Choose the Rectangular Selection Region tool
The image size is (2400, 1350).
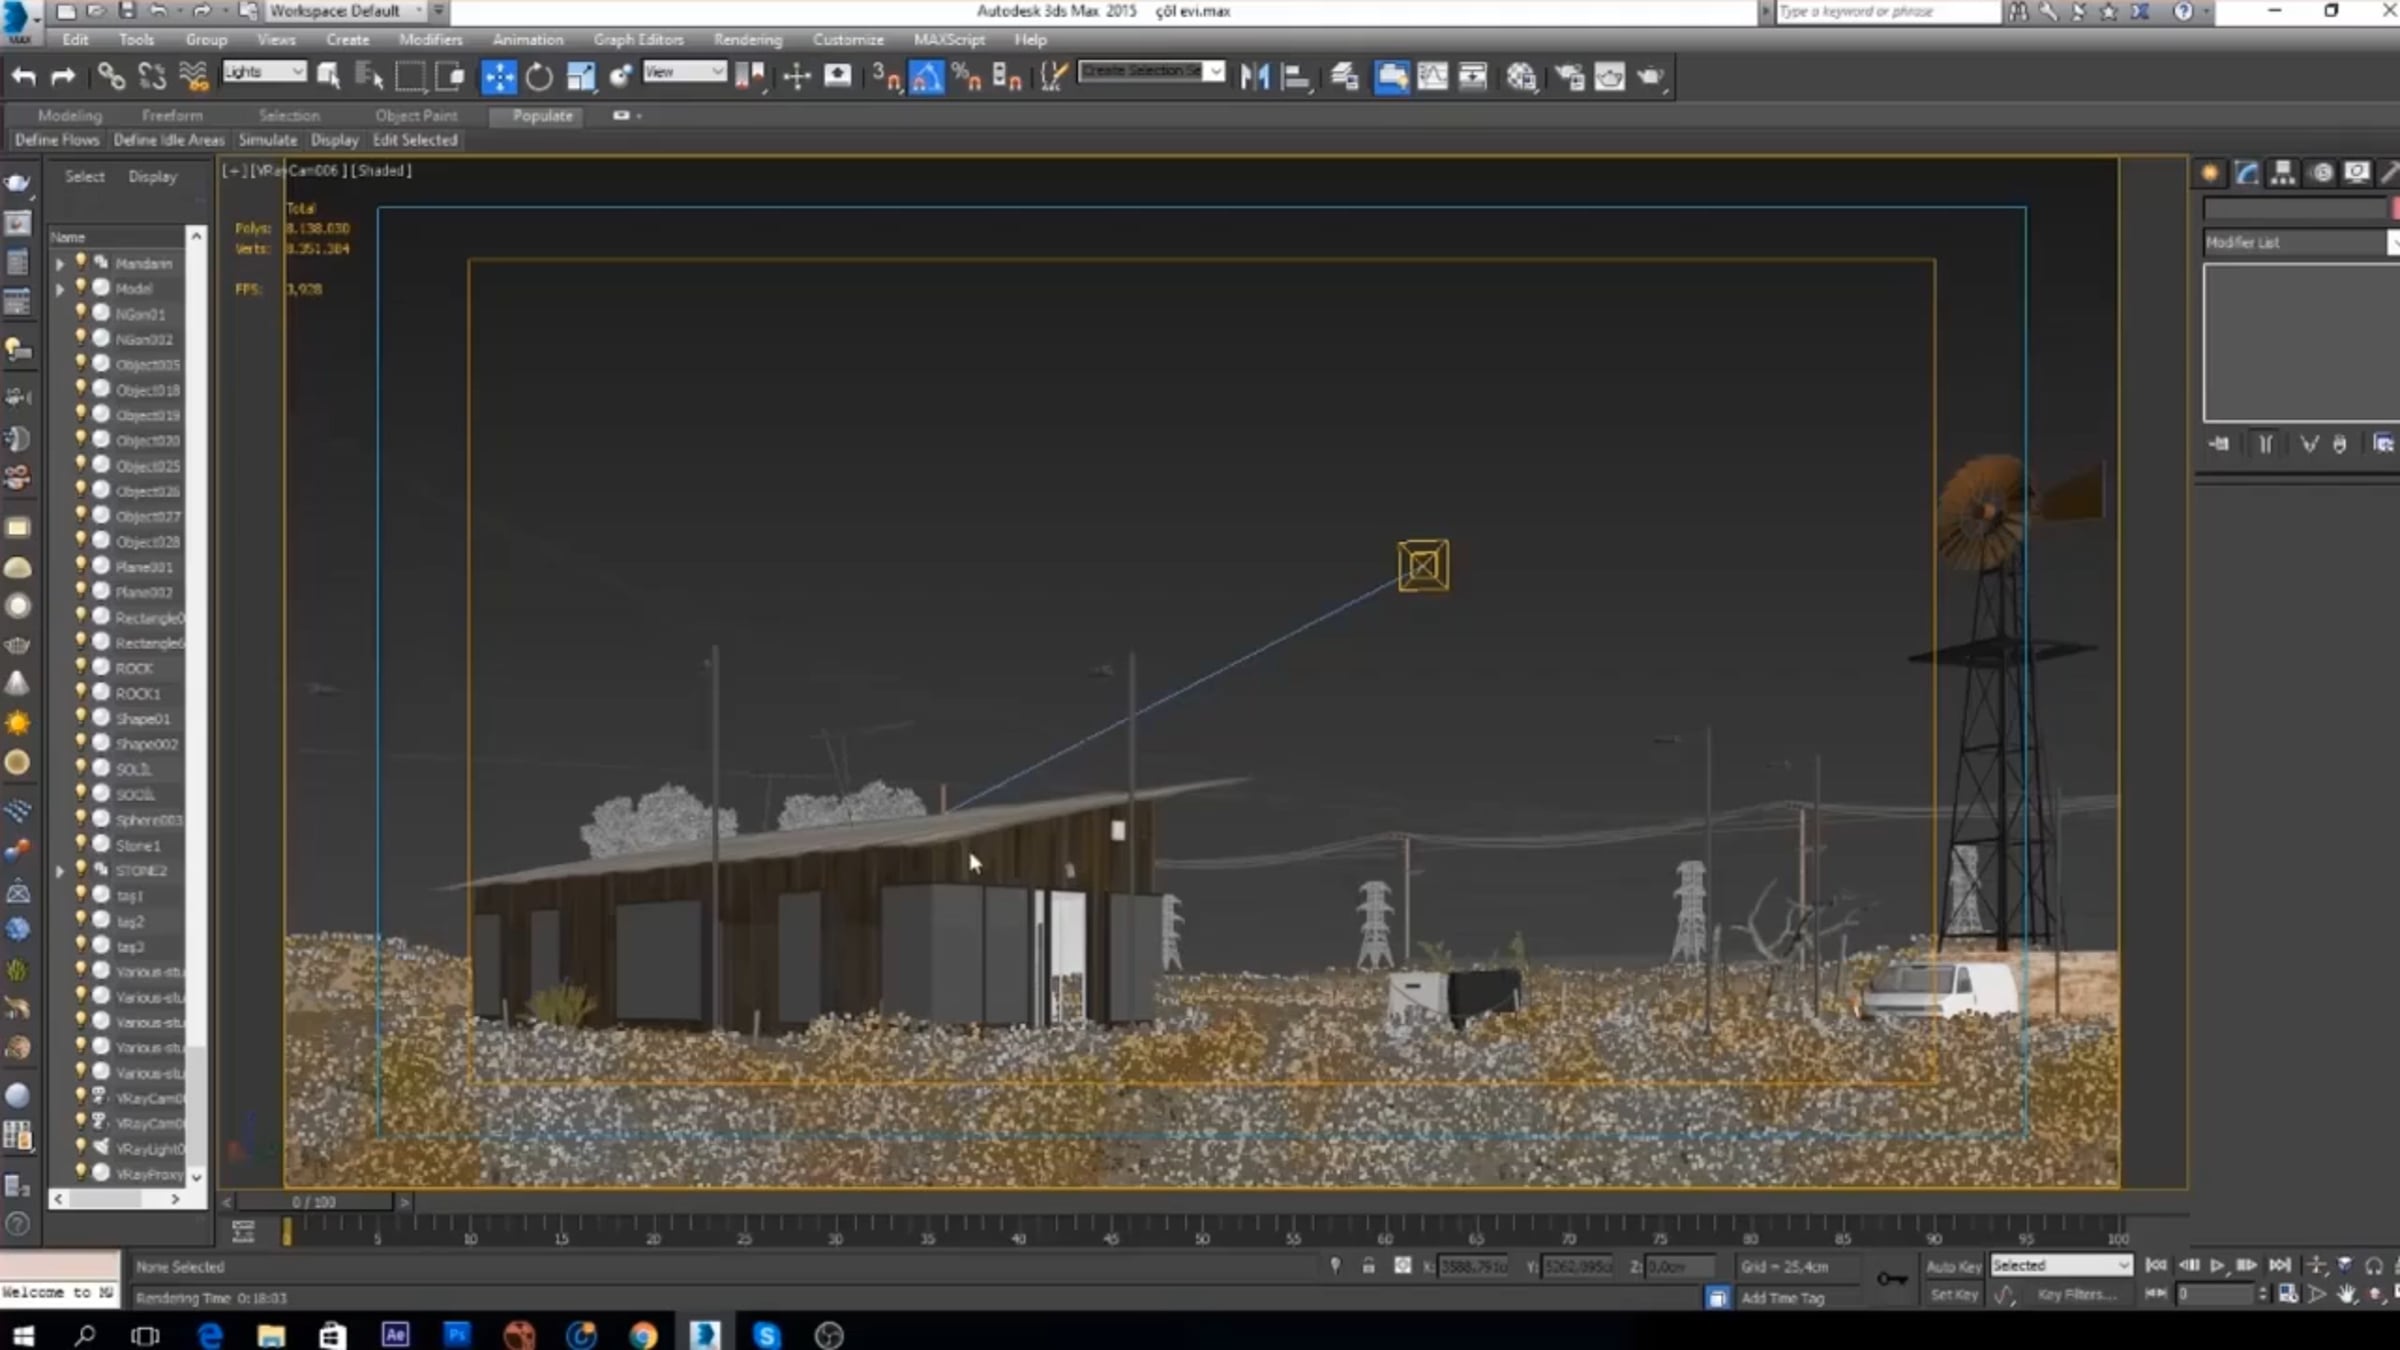[410, 76]
